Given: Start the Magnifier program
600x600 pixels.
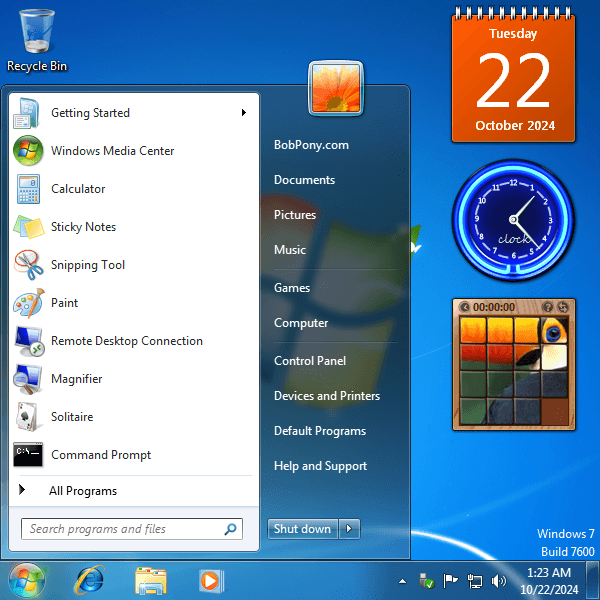Looking at the screenshot, I should (x=76, y=379).
